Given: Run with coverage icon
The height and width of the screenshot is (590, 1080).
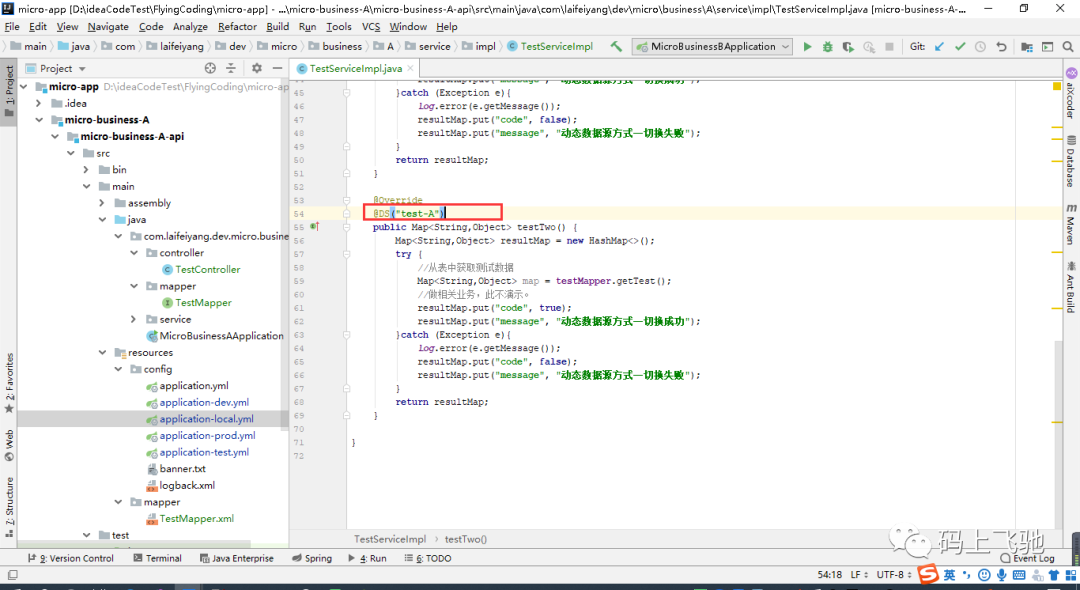Looking at the screenshot, I should [x=848, y=47].
